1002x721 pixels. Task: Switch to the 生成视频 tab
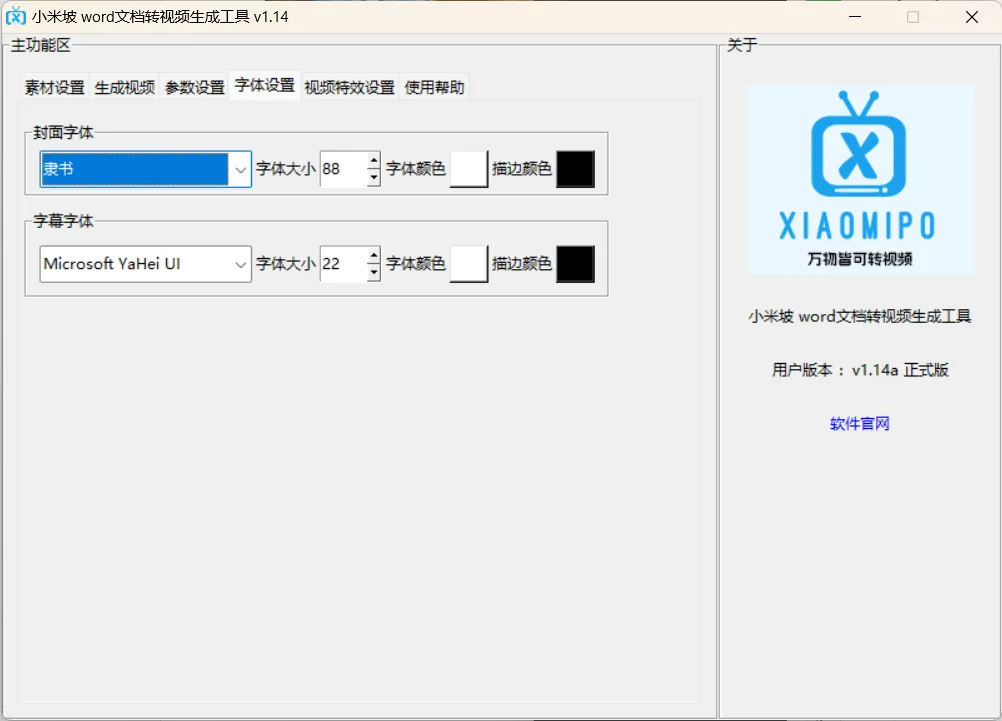(125, 88)
